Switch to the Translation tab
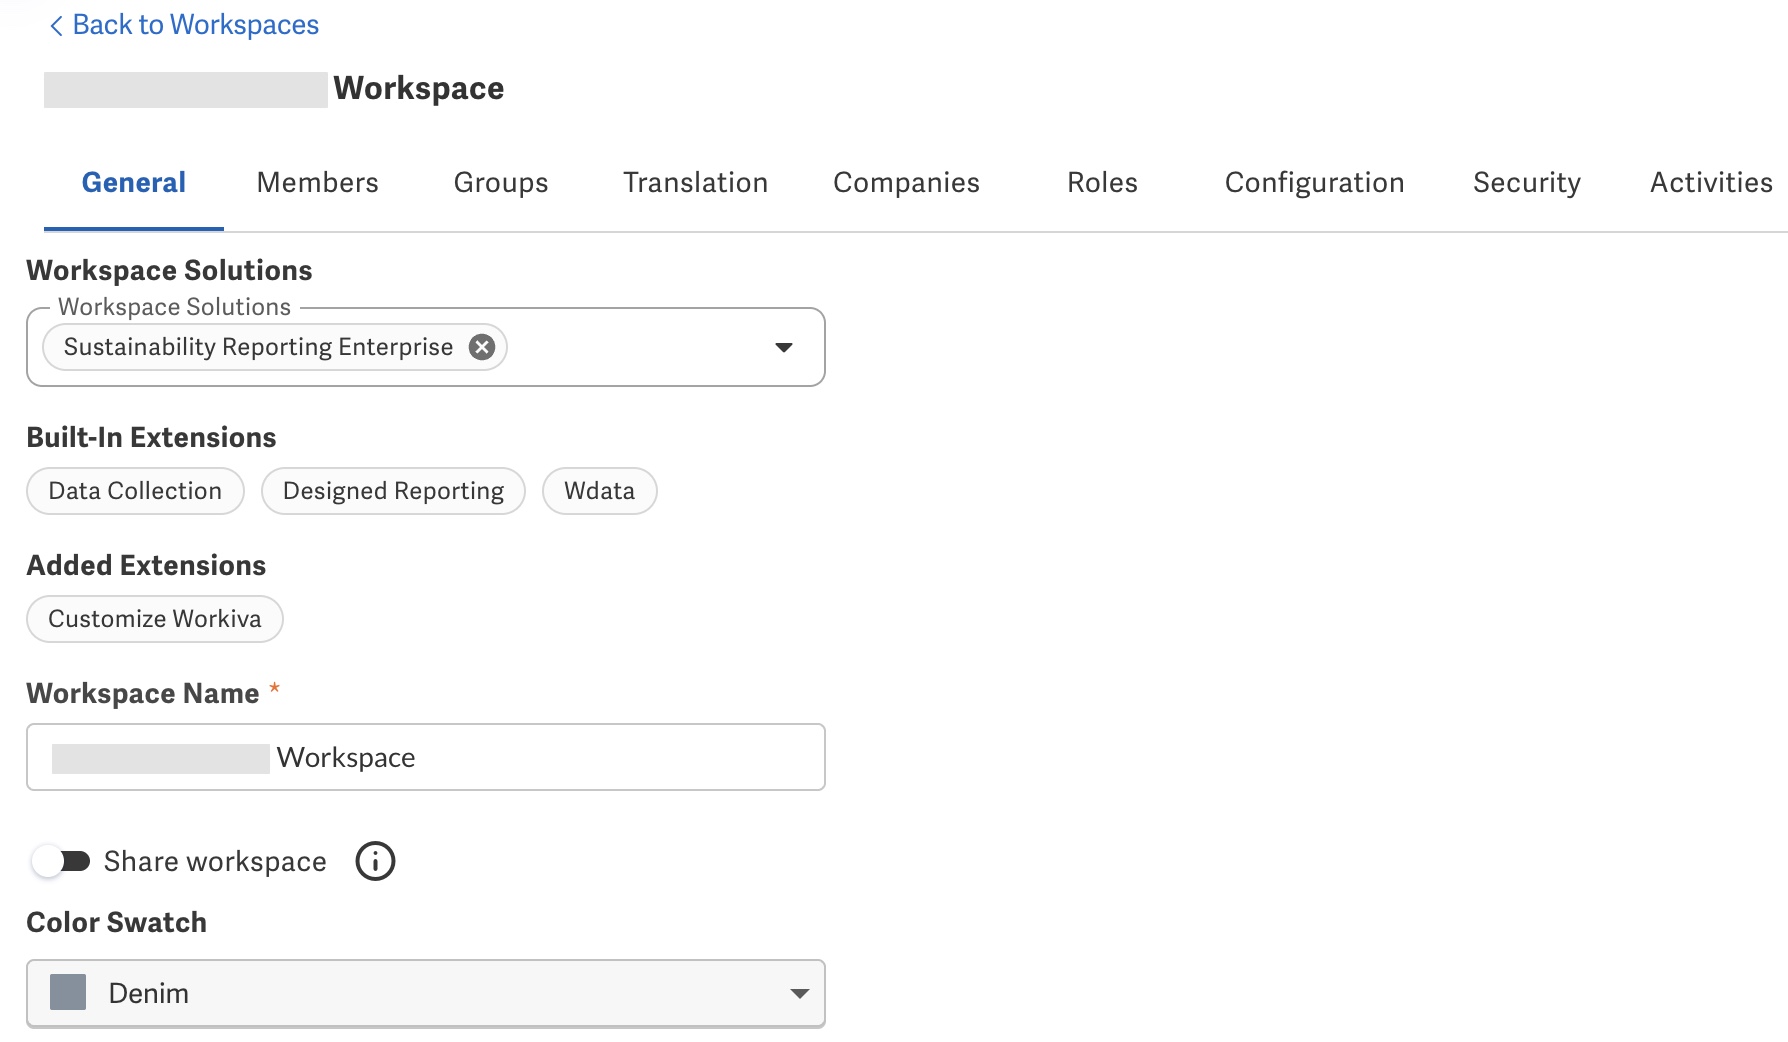The width and height of the screenshot is (1788, 1042). 696,182
